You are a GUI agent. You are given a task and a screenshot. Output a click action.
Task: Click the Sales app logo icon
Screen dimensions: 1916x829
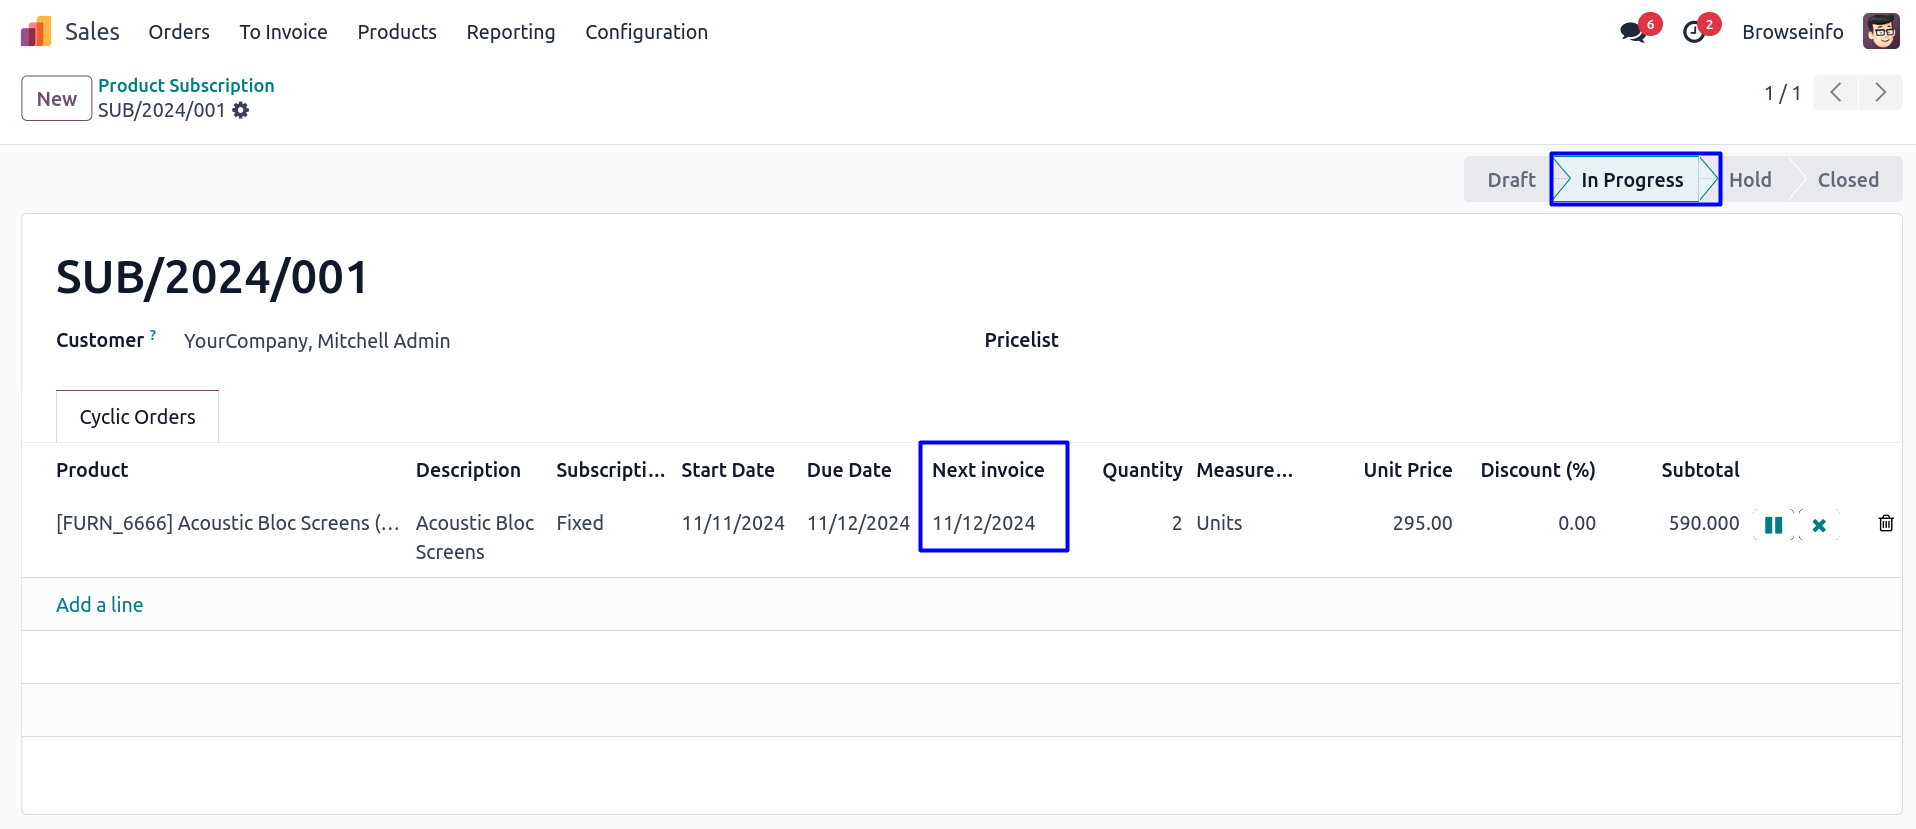[36, 32]
